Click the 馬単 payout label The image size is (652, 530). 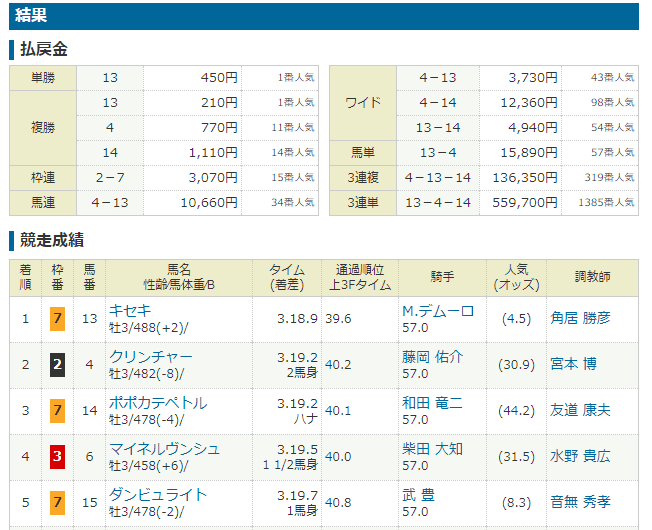point(363,153)
